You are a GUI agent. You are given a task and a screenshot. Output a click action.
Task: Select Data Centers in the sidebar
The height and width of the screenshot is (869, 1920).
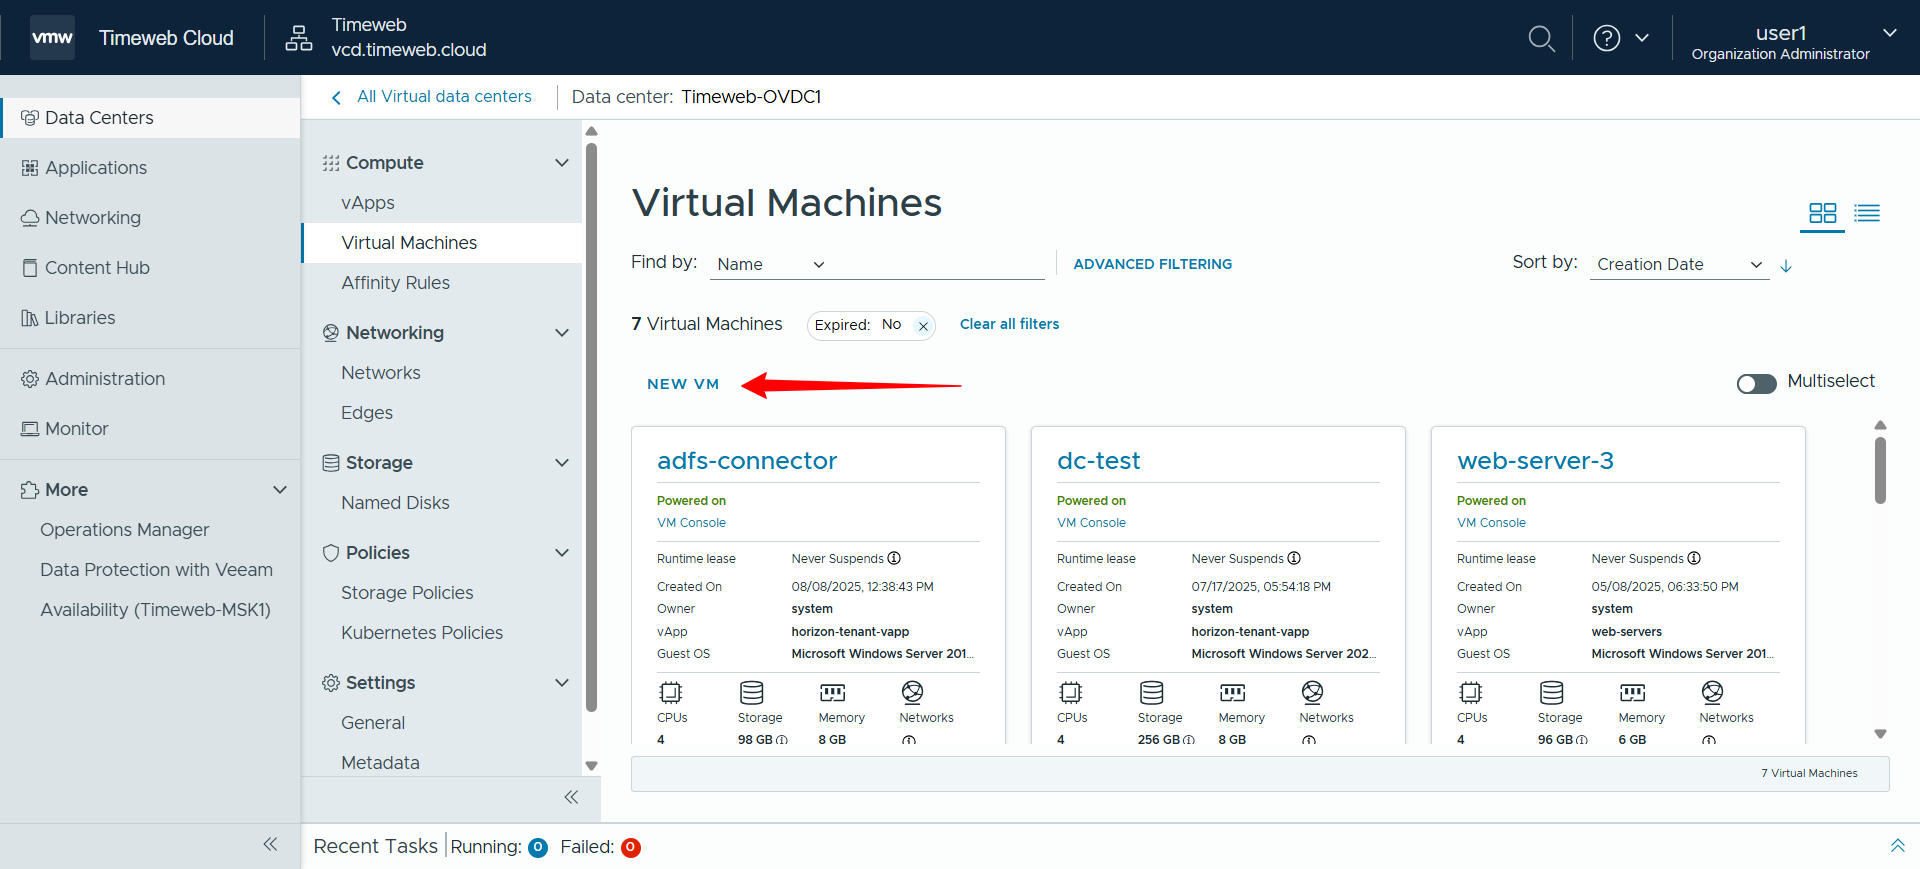[x=150, y=118]
